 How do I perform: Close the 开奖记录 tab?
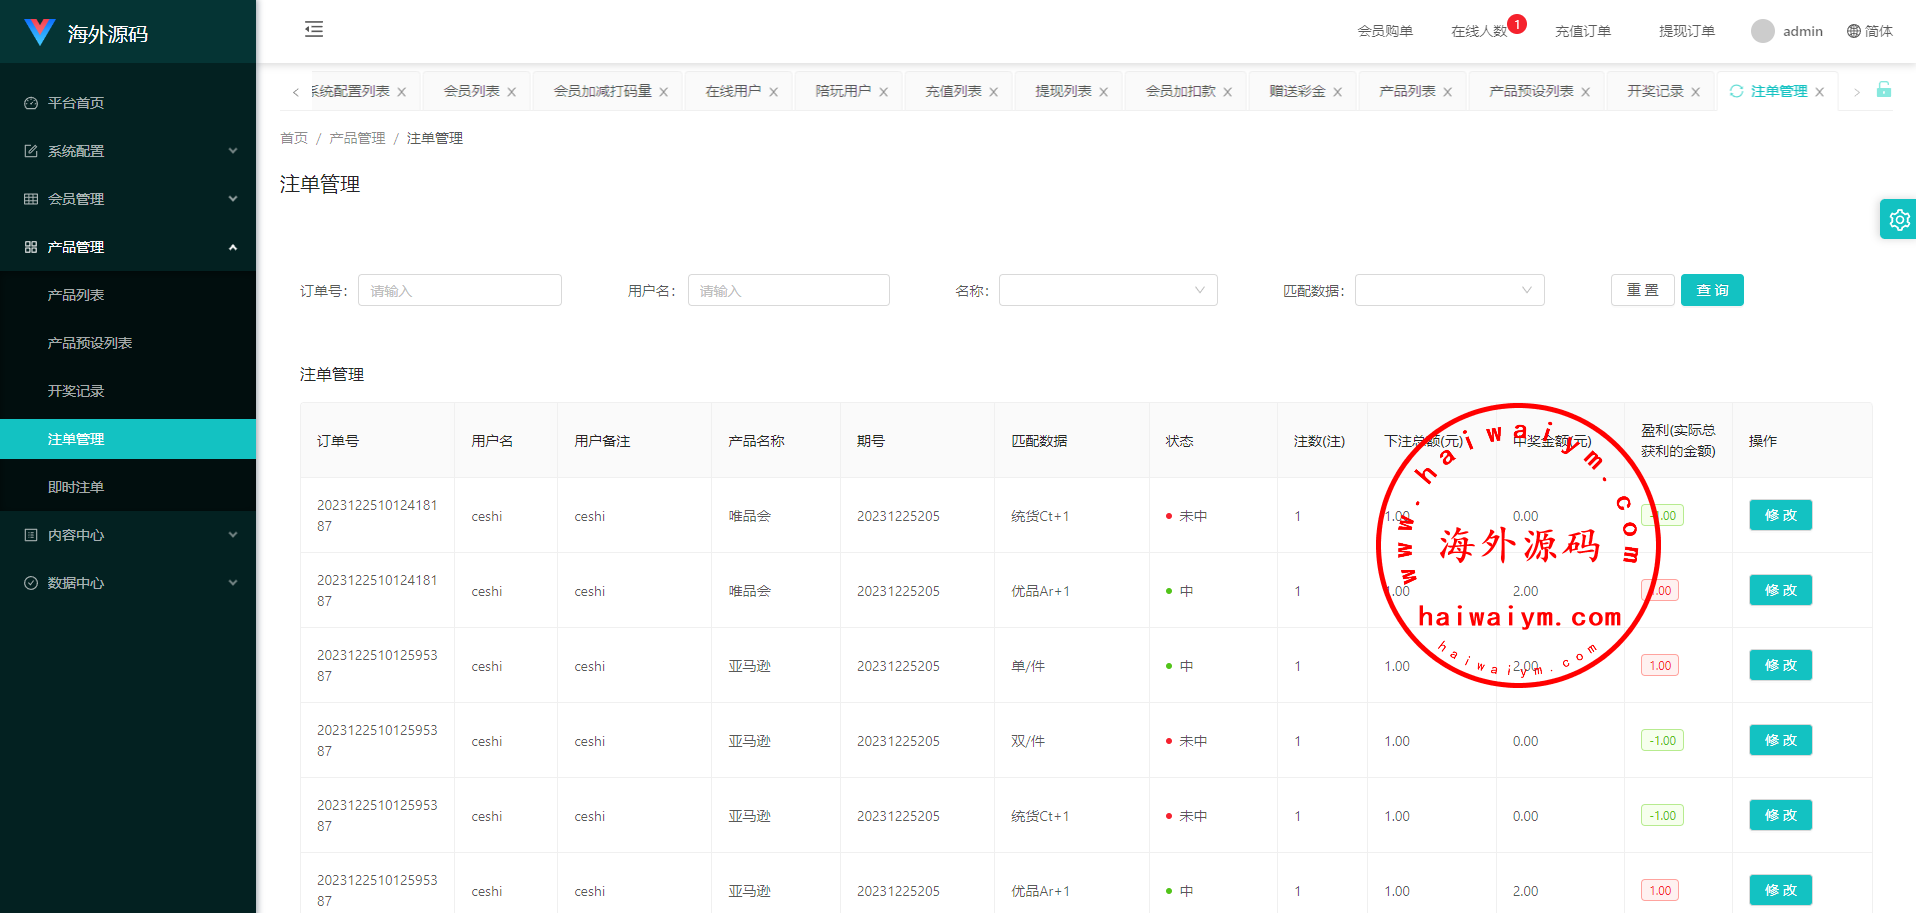[x=1695, y=92]
